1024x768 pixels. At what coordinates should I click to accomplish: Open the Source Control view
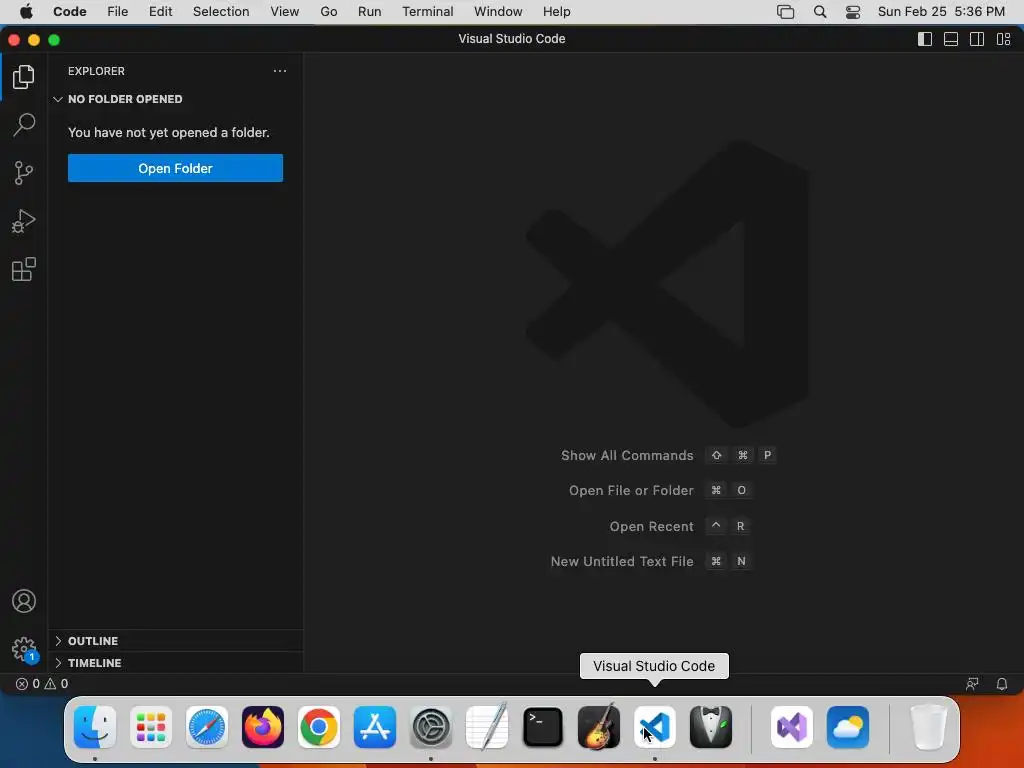pos(24,173)
